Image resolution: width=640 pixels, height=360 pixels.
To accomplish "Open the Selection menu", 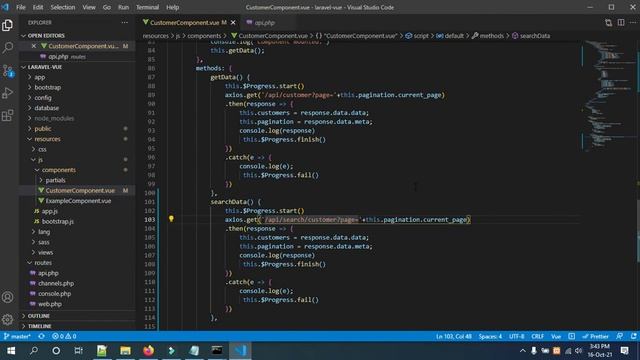I will coord(62,7).
